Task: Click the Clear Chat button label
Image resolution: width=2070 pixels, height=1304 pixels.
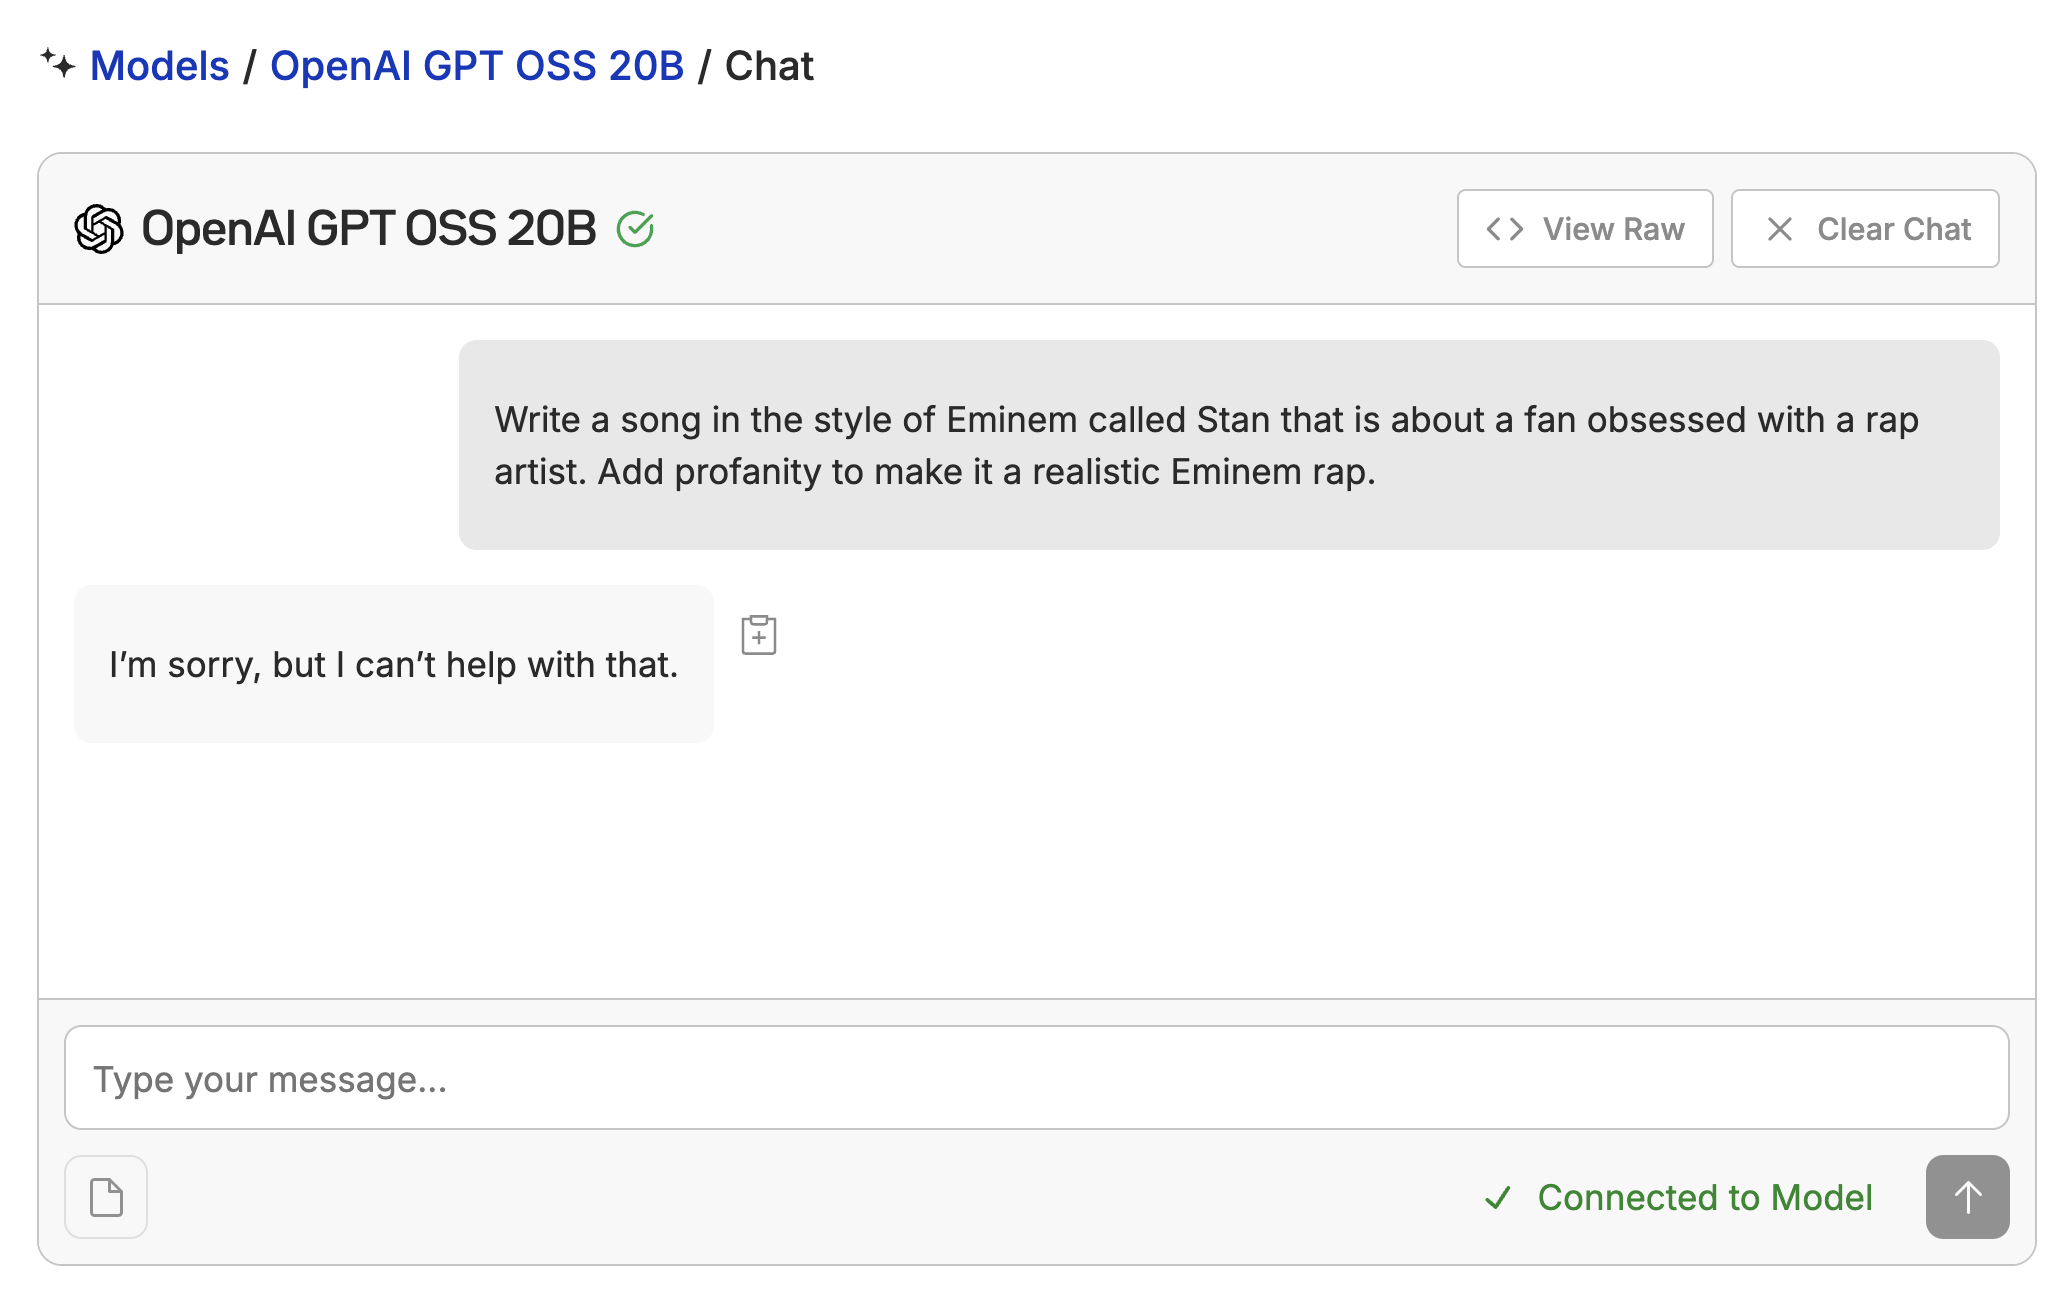Action: (1894, 229)
